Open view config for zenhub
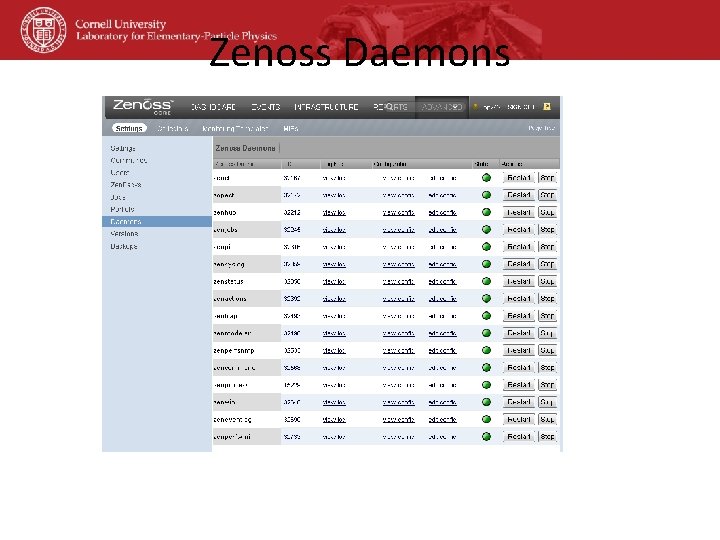 (x=399, y=213)
